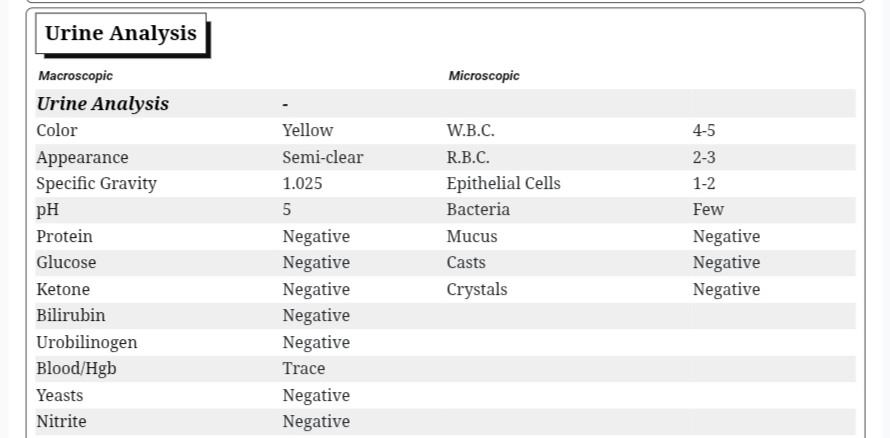The image size is (890, 438).
Task: Click the Crystals label
Action: 477,290
